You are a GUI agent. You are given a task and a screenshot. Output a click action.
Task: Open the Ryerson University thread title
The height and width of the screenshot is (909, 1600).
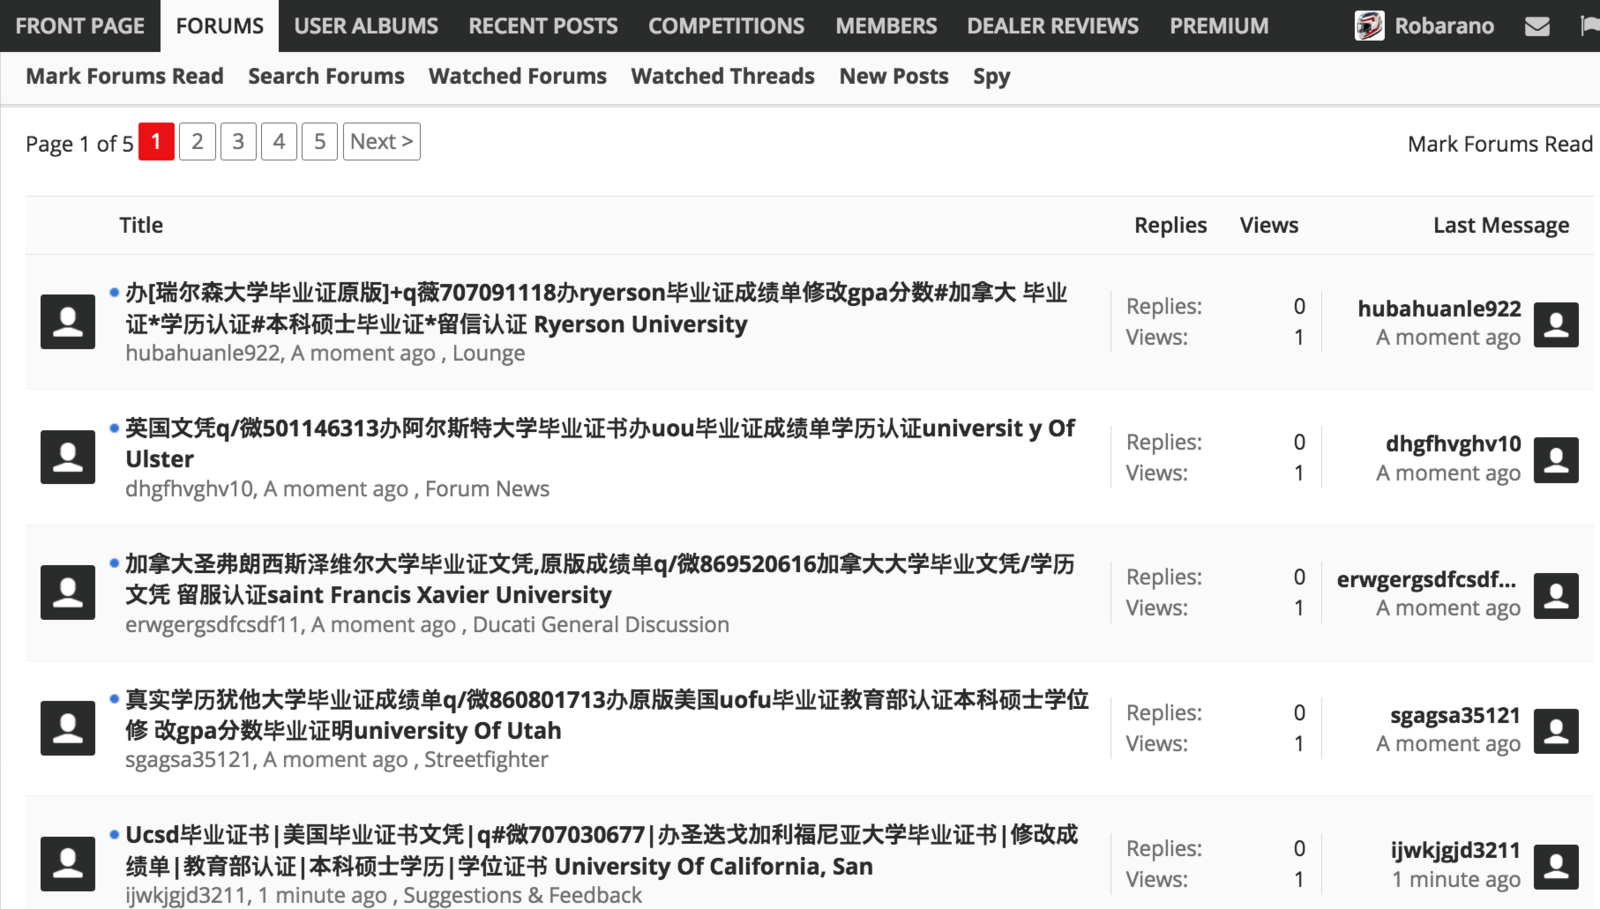[596, 308]
